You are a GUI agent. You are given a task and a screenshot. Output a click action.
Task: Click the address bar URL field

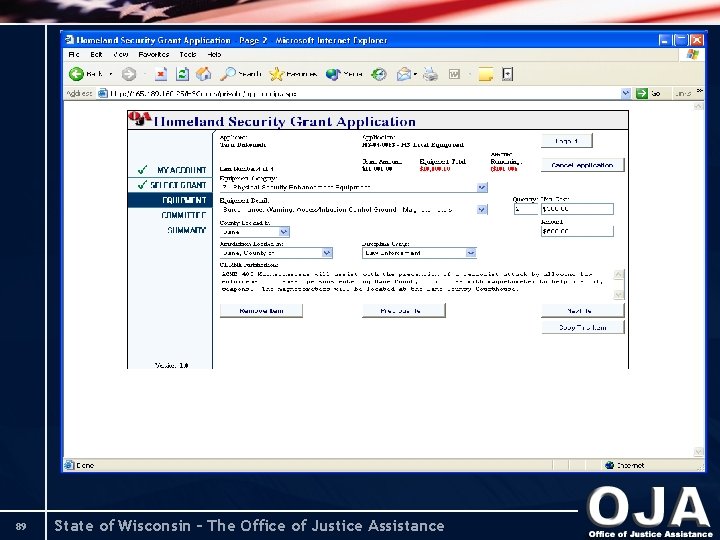click(358, 94)
